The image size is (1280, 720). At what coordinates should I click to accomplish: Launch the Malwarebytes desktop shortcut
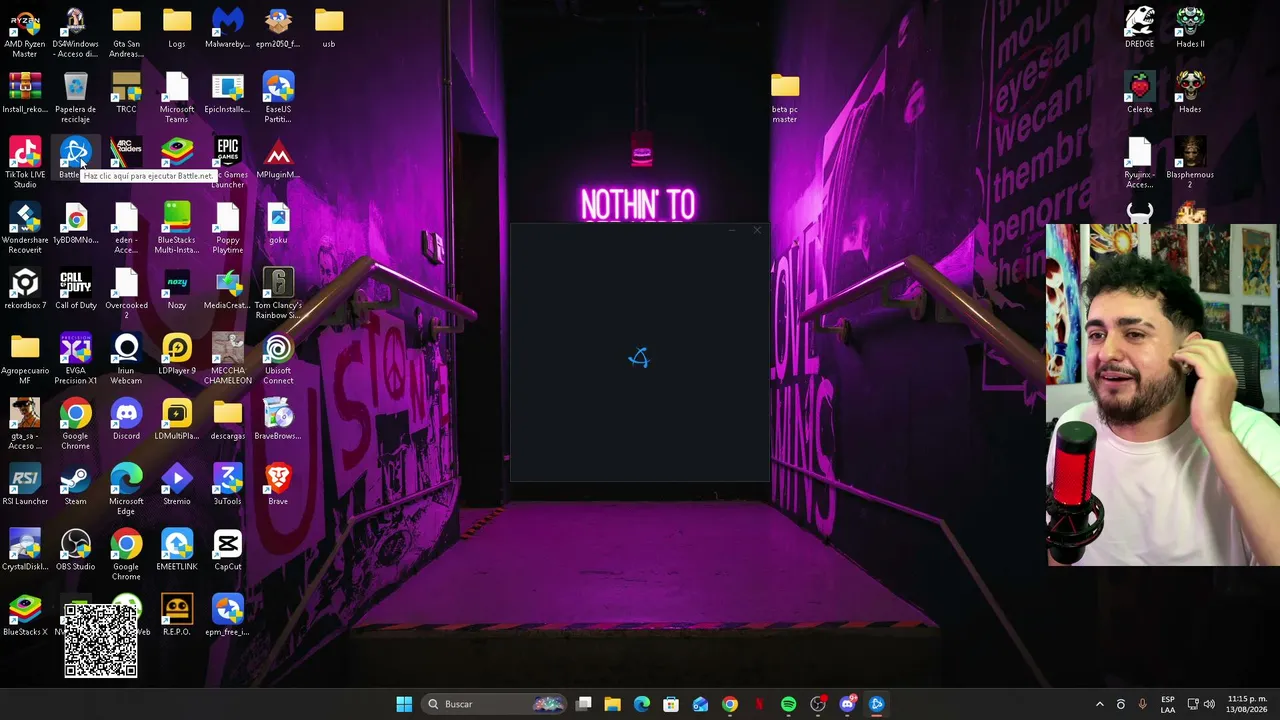[x=227, y=28]
